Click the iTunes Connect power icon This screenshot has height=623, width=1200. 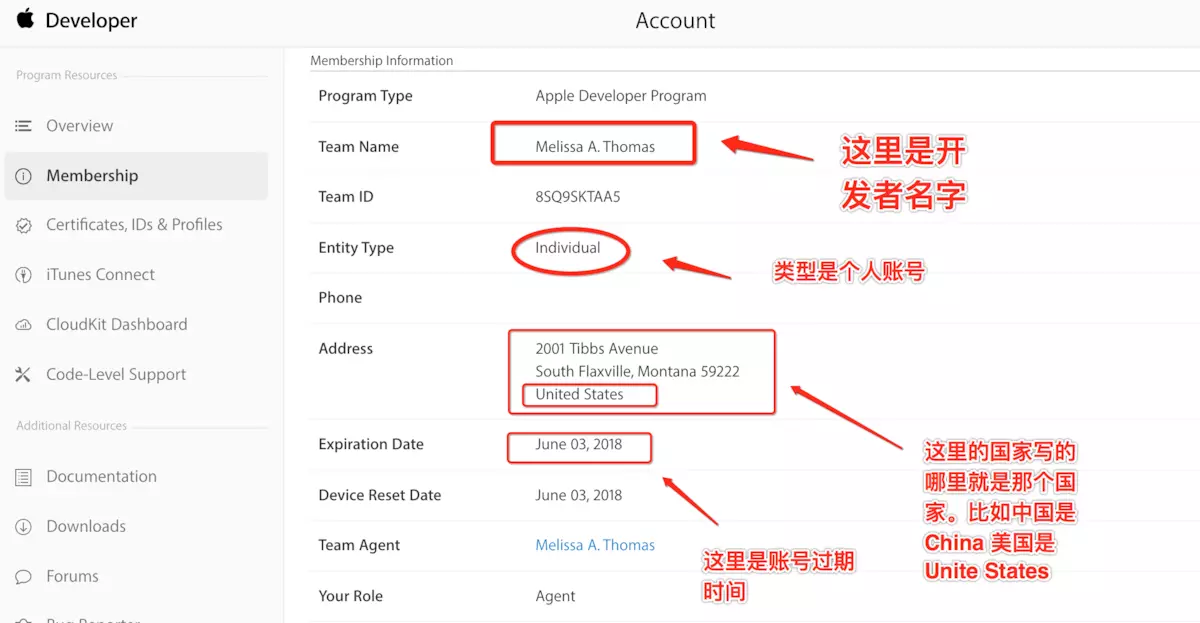click(x=23, y=275)
